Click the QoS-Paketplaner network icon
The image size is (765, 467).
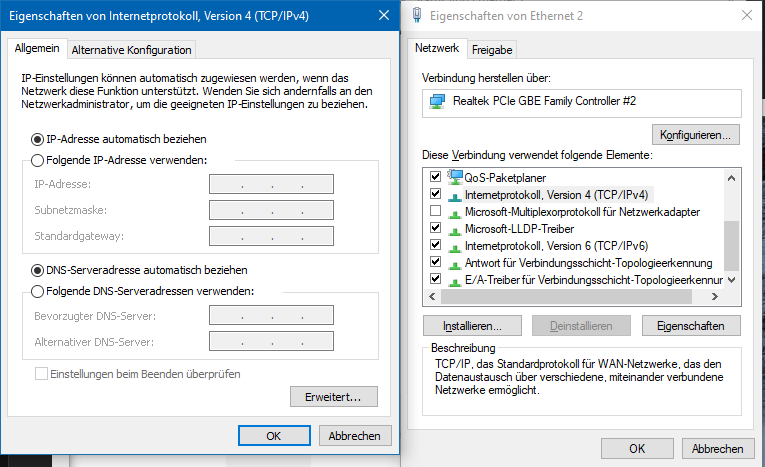click(455, 177)
